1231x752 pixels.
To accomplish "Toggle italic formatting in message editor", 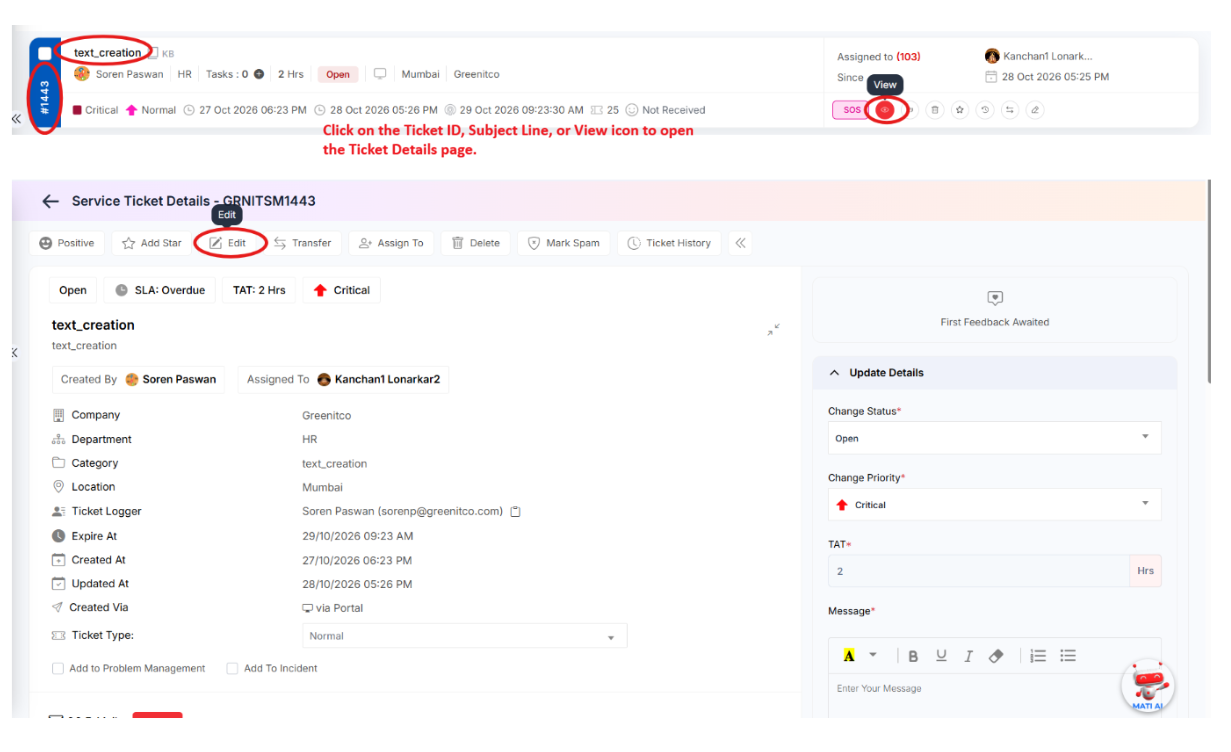I will click(968, 656).
